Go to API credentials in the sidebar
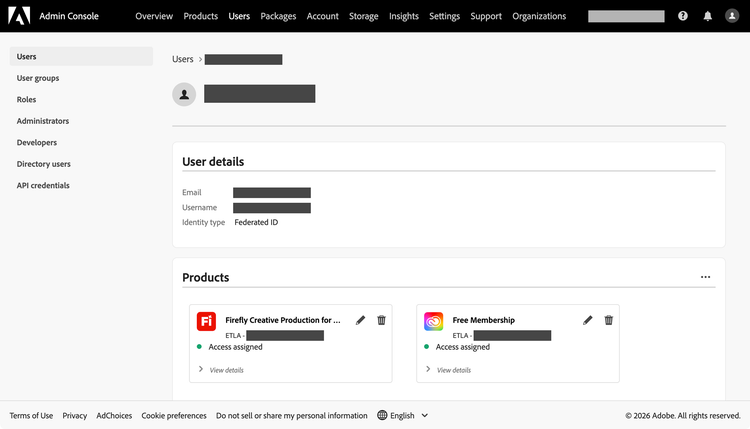 pos(43,186)
